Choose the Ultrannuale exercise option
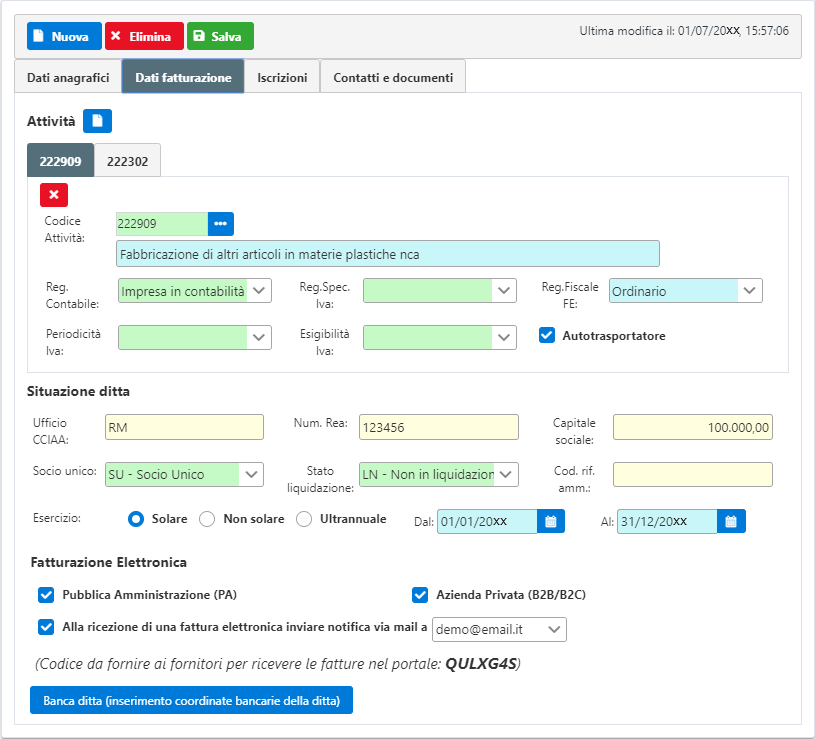Viewport: 815px width, 739px height. pyautogui.click(x=305, y=519)
